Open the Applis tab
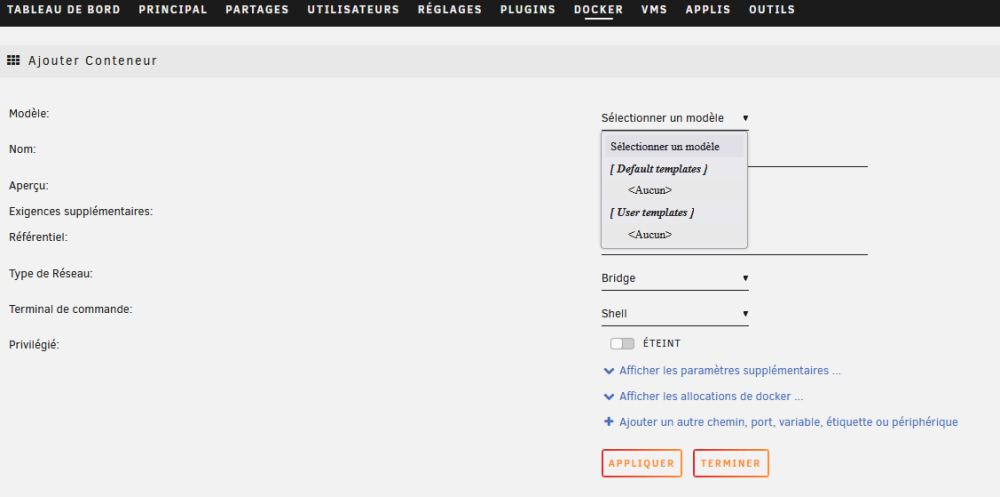The image size is (1000, 497). coord(708,10)
